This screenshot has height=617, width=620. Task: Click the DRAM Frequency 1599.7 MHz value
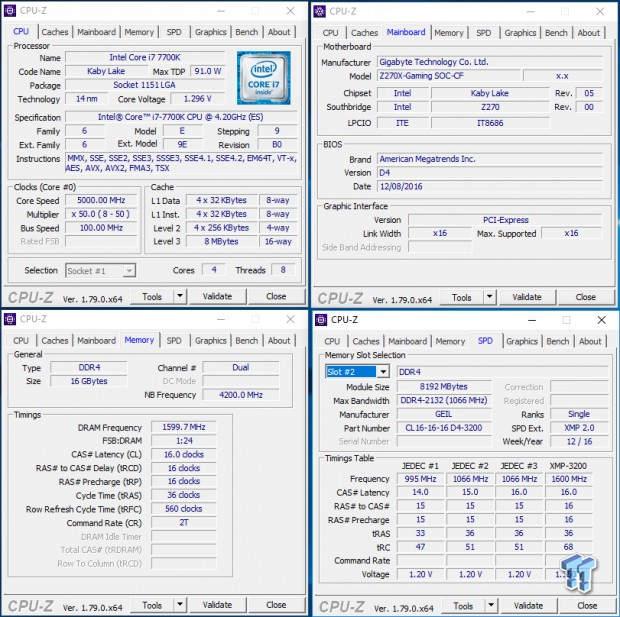point(184,427)
